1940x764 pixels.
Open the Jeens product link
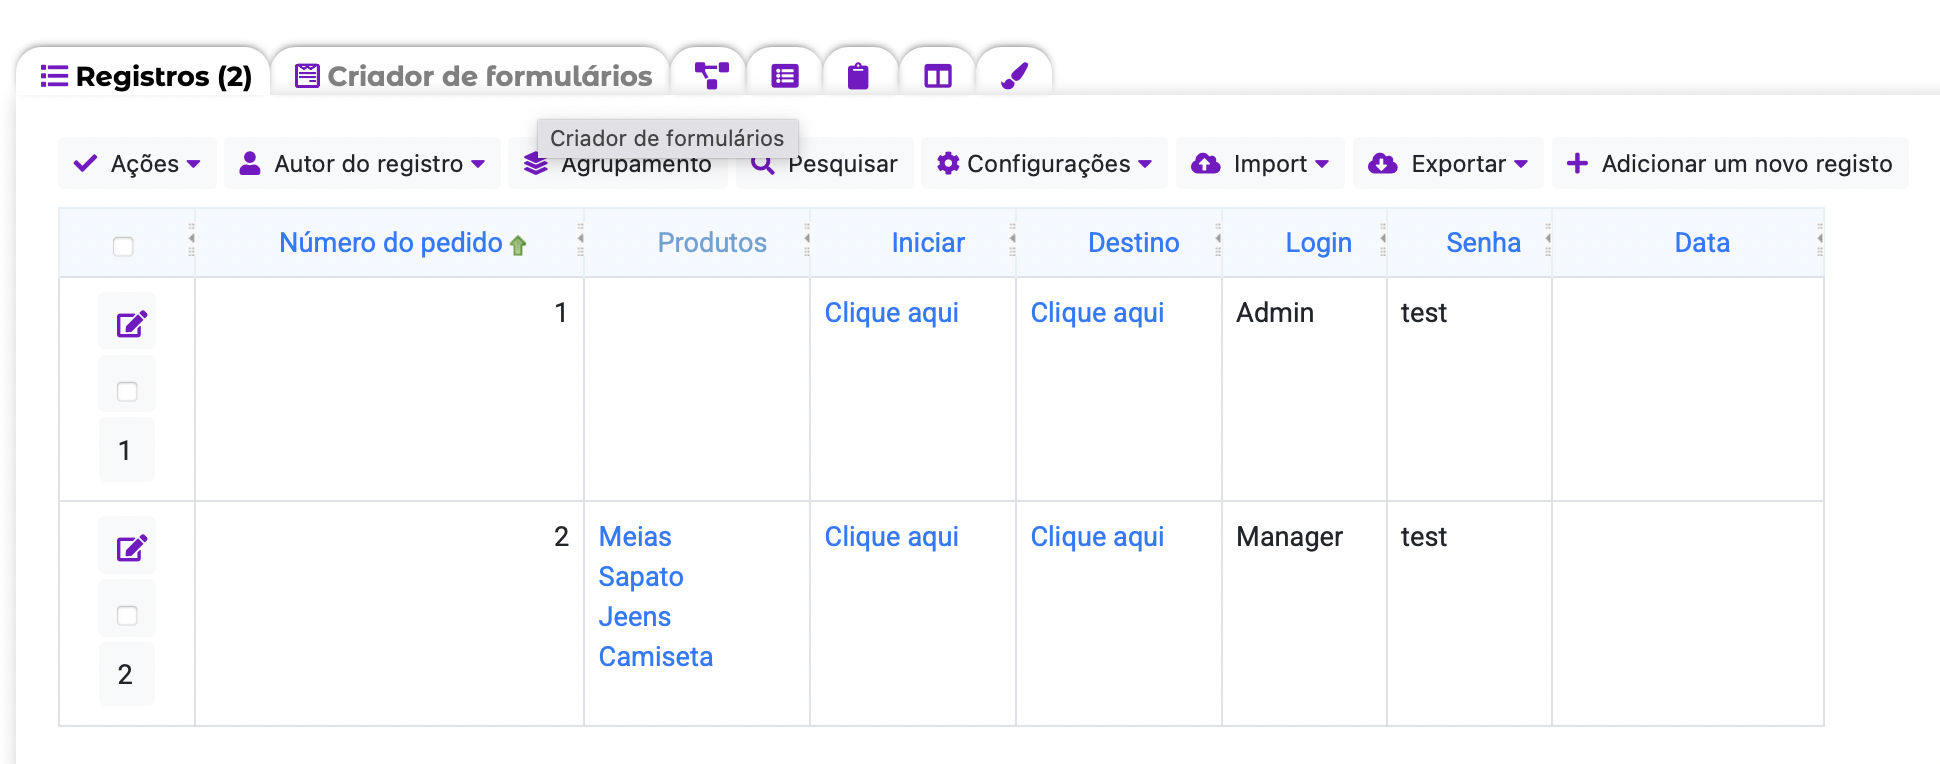pos(634,617)
